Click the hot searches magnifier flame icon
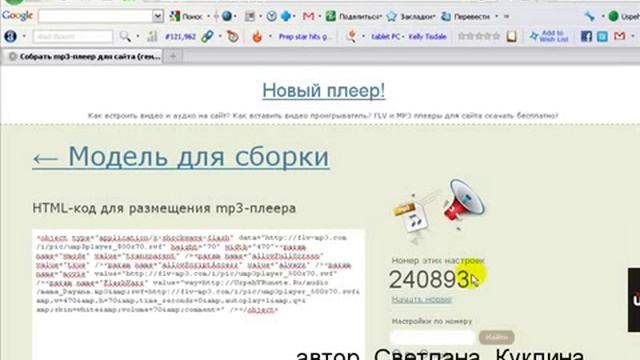The height and width of the screenshot is (360, 640). (351, 36)
